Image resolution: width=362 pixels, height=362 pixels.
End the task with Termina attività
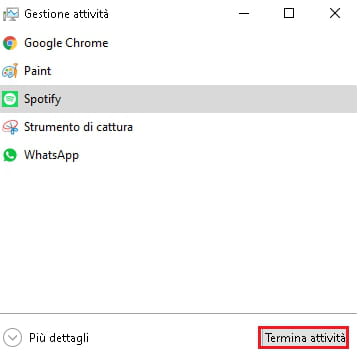[x=304, y=338]
